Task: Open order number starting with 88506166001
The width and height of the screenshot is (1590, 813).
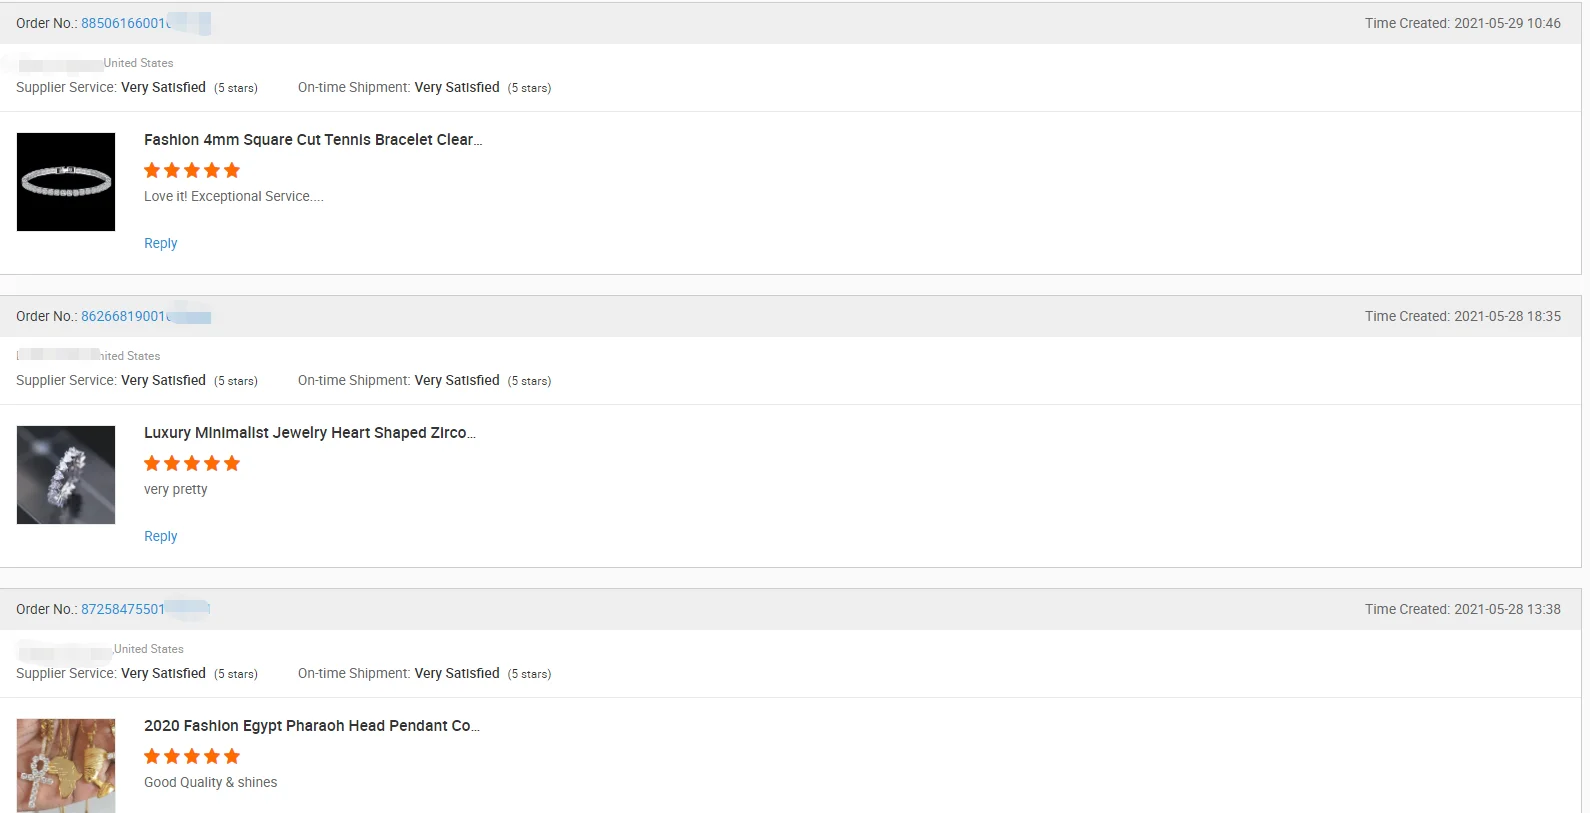Action: coord(124,23)
